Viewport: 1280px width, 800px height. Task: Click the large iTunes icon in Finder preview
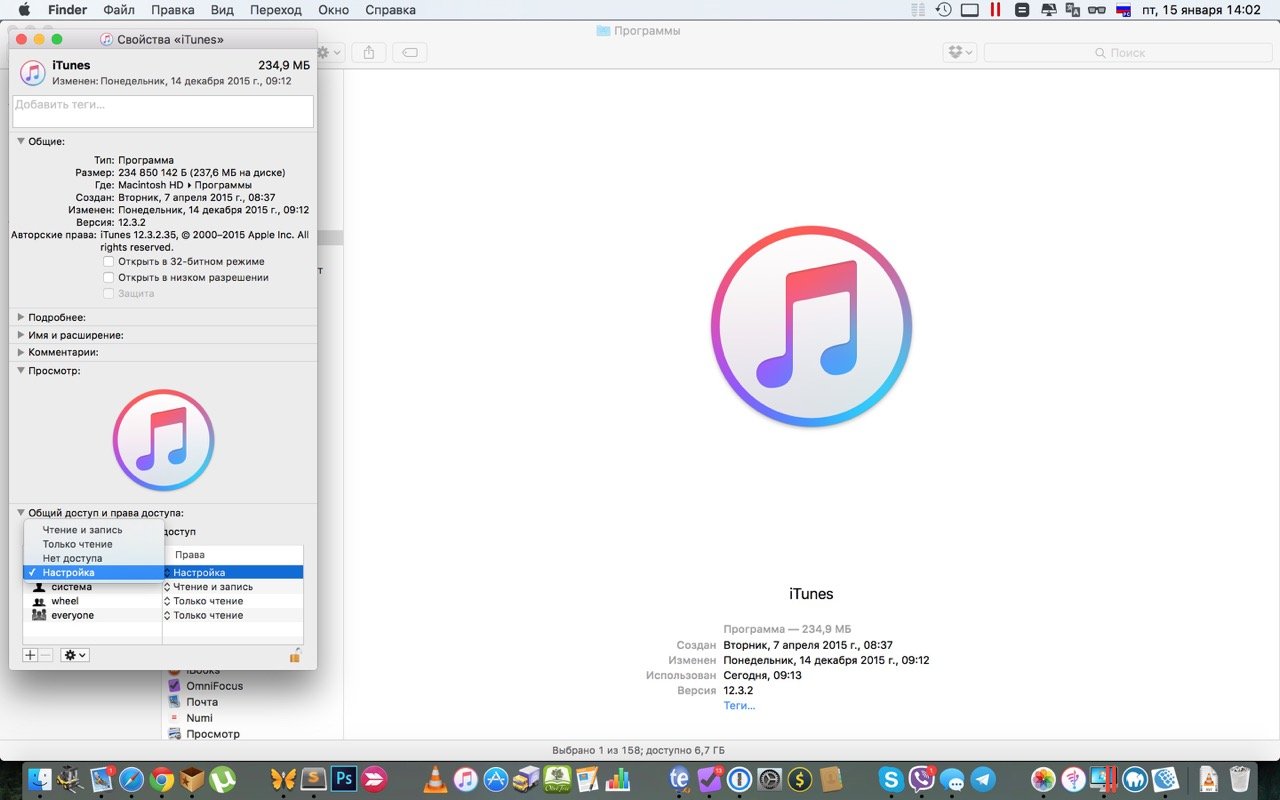[x=811, y=327]
